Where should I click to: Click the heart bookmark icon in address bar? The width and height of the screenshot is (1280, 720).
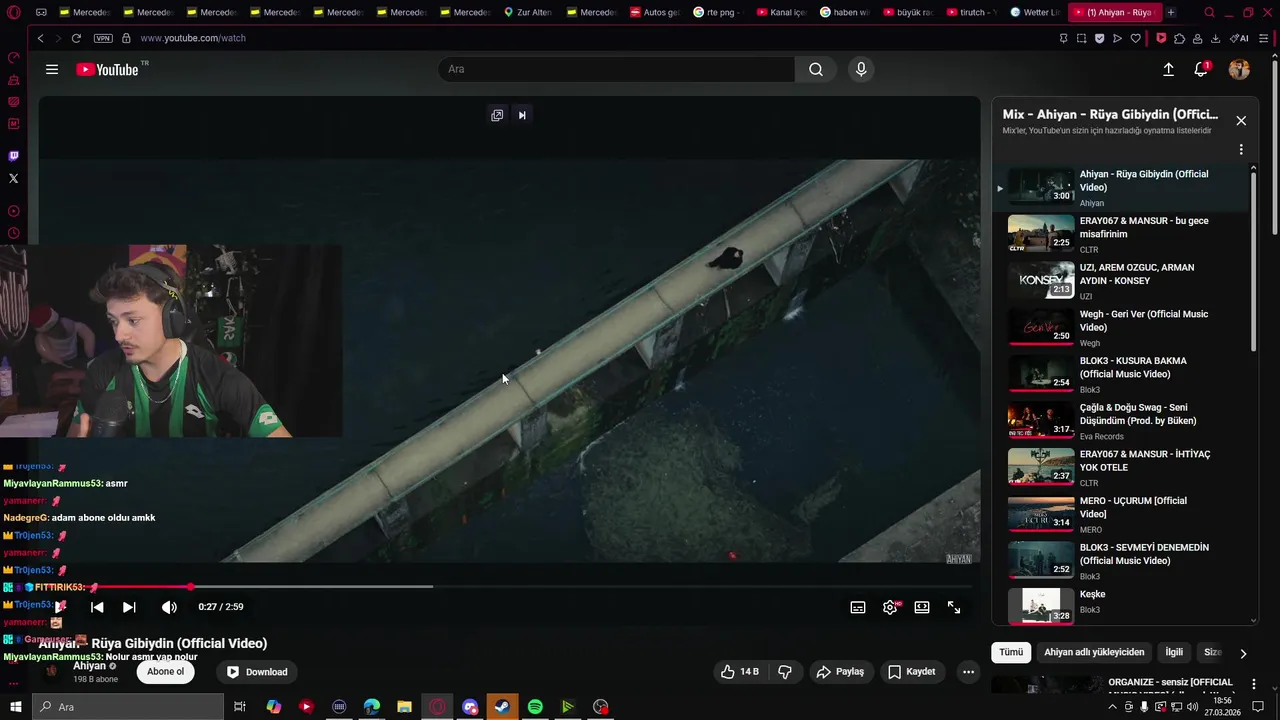click(x=1135, y=38)
